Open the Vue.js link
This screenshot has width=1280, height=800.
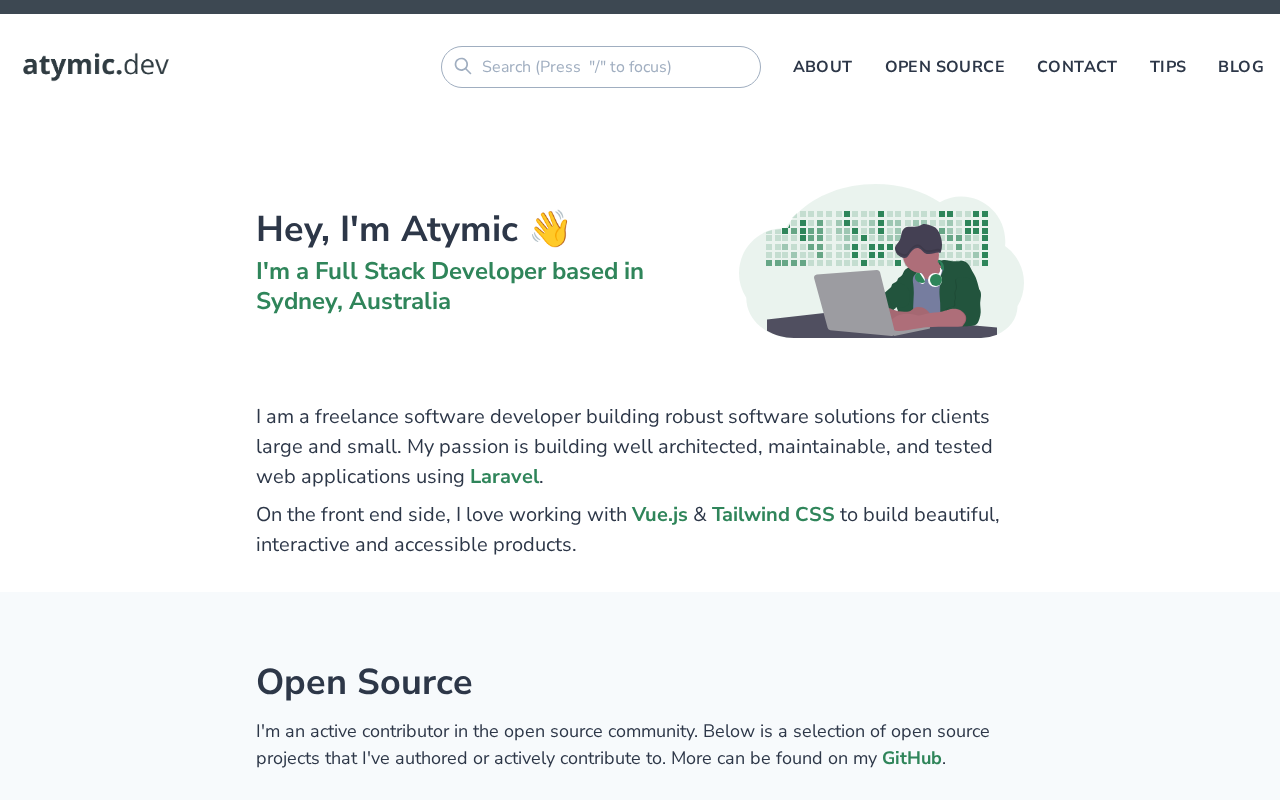(x=659, y=515)
